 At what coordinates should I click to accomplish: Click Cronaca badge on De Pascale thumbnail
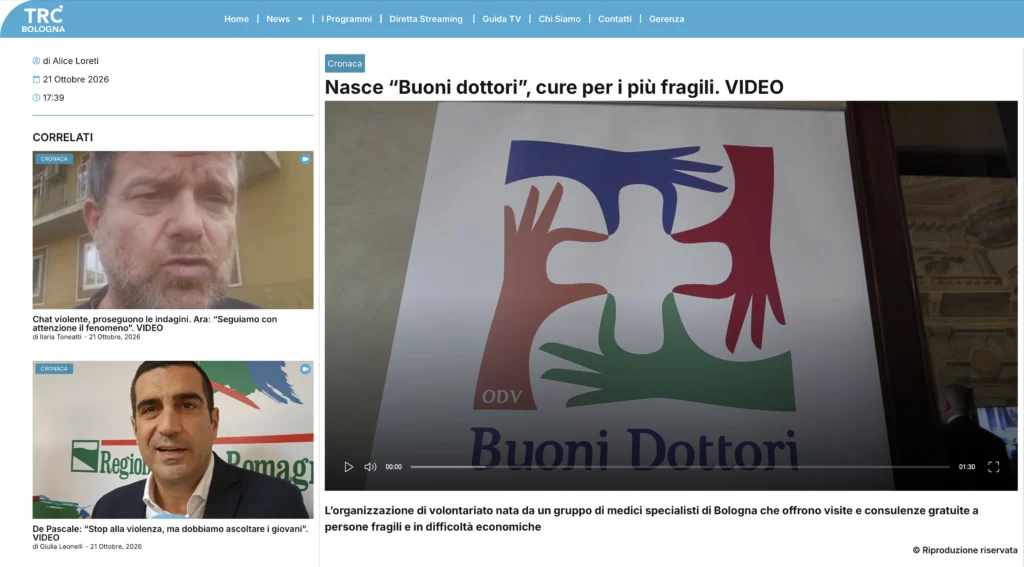point(54,368)
